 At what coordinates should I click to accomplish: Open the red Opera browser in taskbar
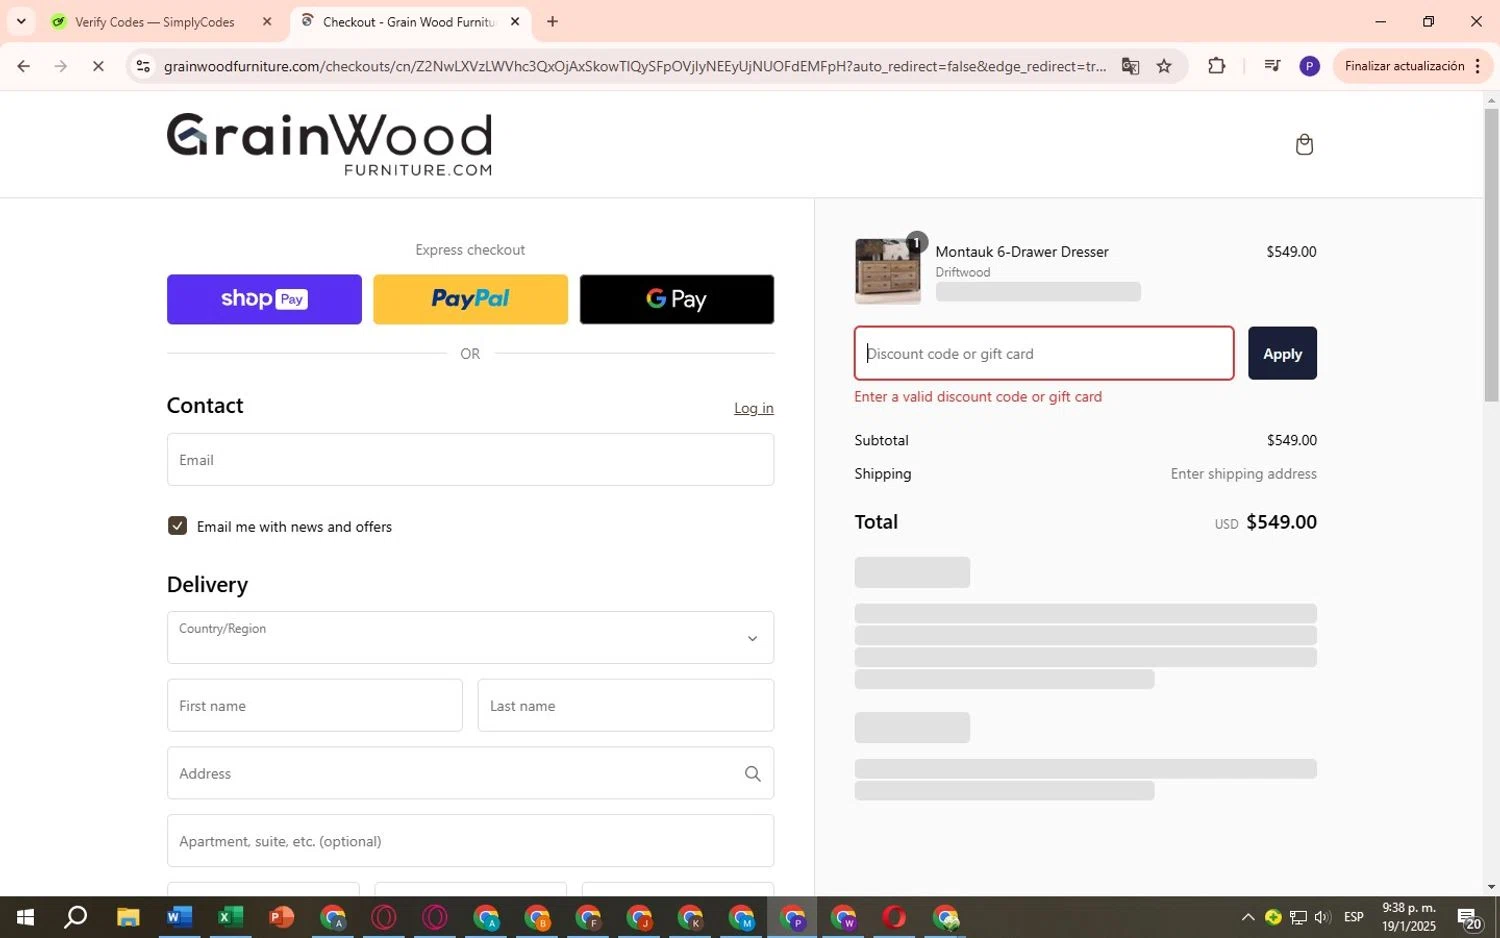pos(894,917)
